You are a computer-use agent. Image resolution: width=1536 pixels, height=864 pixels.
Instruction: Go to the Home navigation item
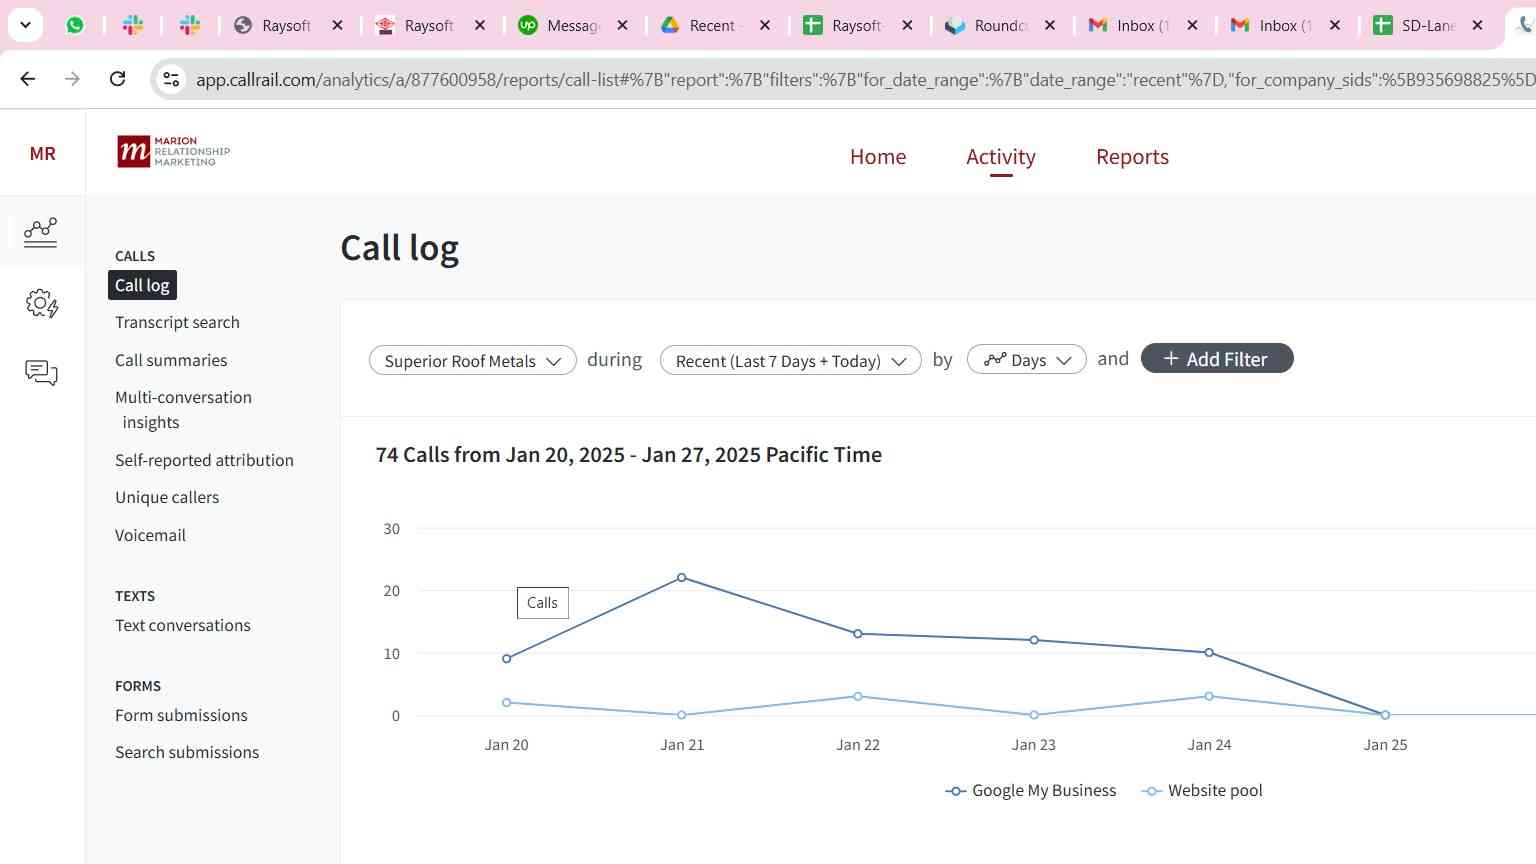click(878, 157)
